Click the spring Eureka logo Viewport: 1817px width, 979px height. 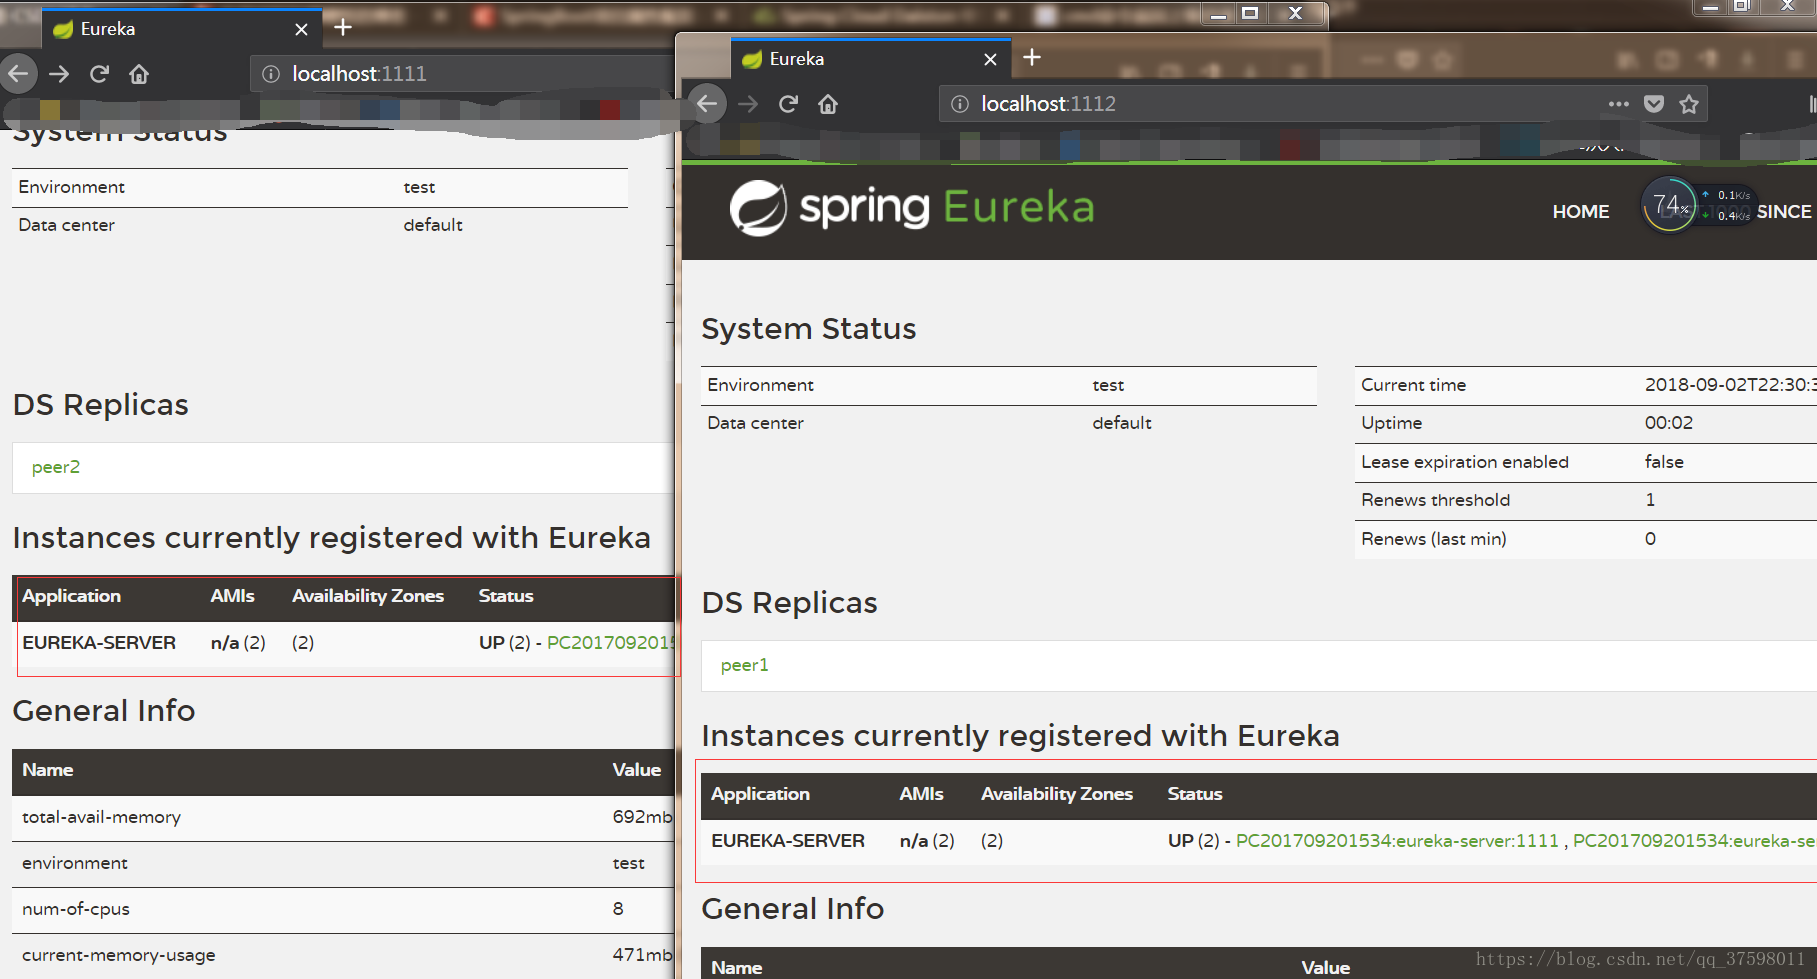[911, 208]
